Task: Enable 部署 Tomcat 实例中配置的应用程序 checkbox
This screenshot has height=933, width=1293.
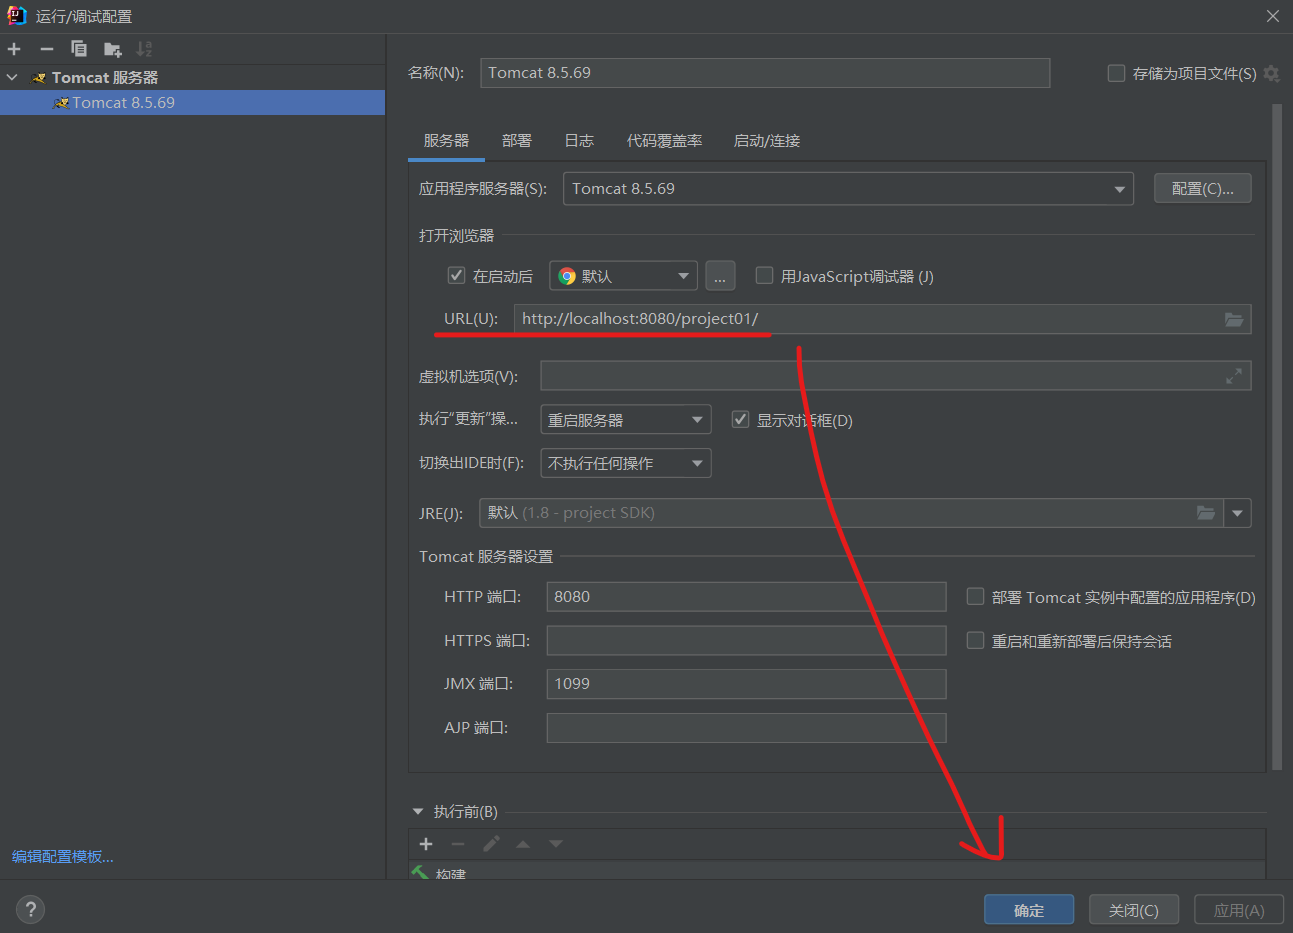Action: [975, 596]
